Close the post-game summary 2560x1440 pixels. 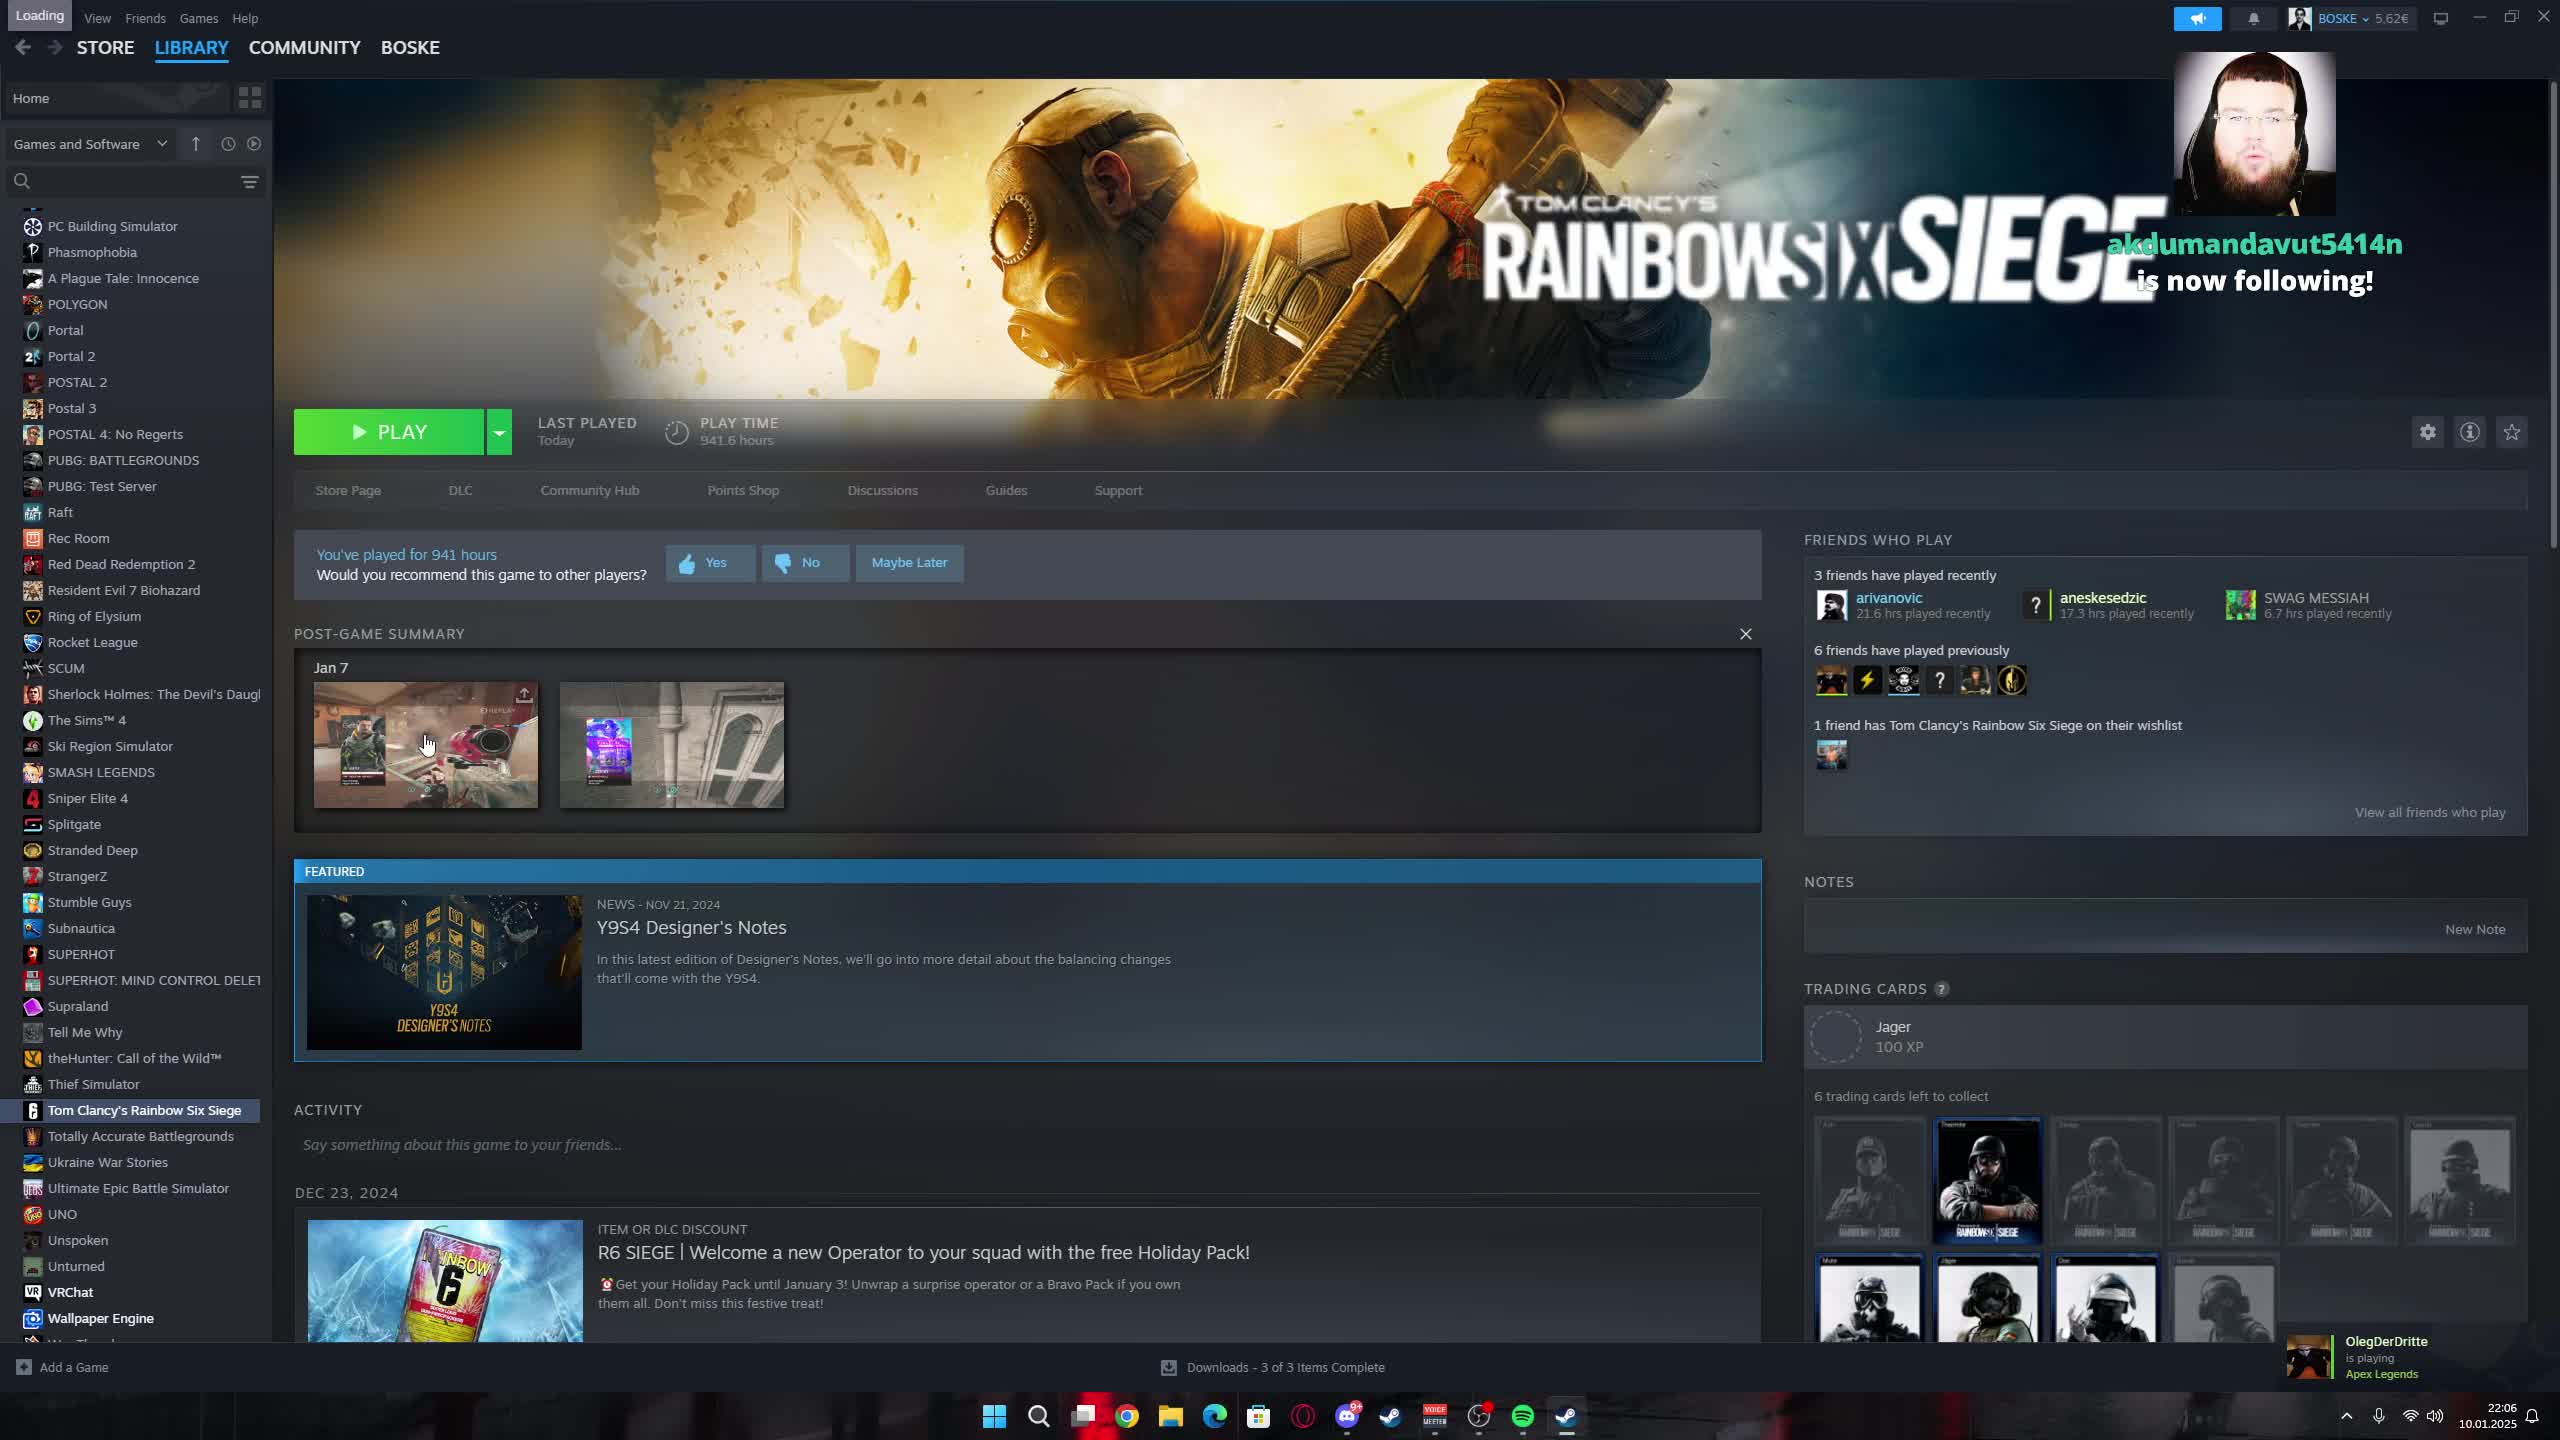click(x=1746, y=634)
